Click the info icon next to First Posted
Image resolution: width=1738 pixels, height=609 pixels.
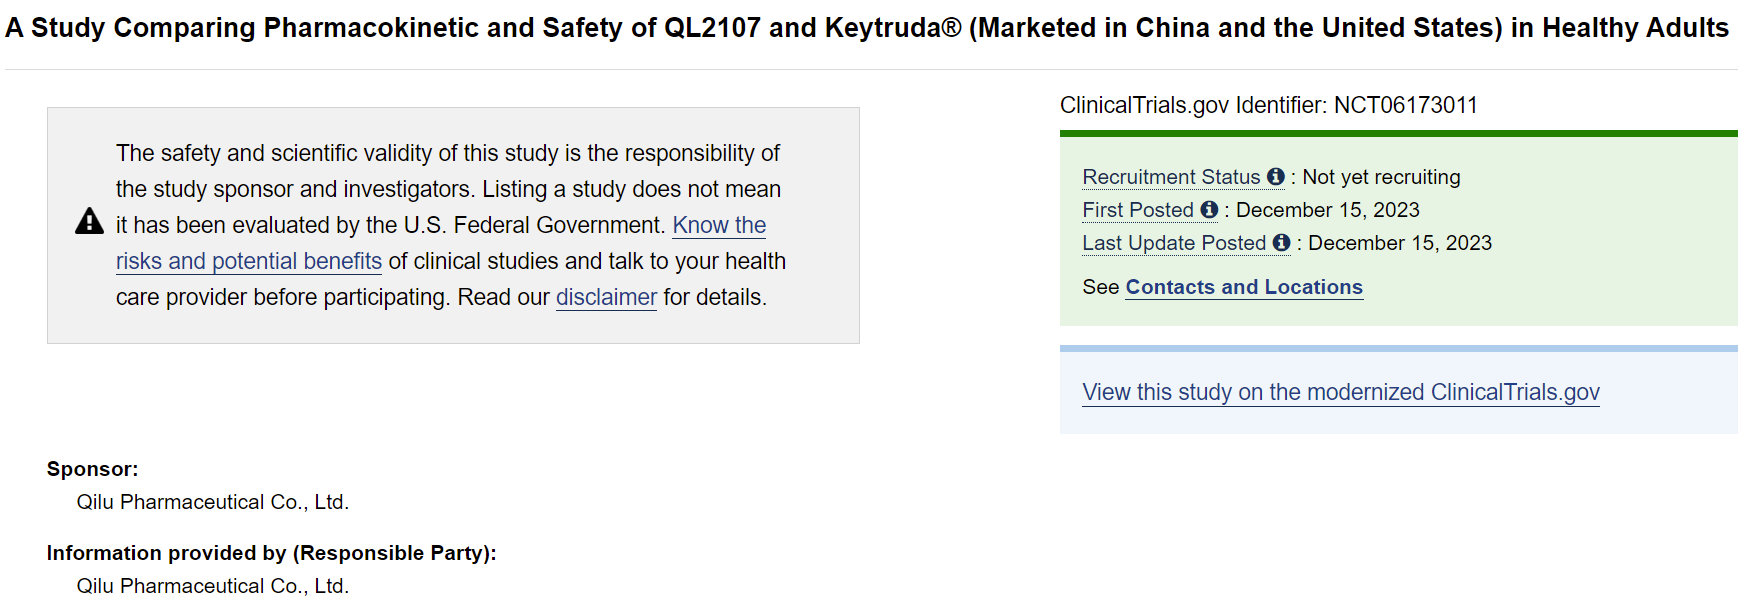click(1209, 210)
